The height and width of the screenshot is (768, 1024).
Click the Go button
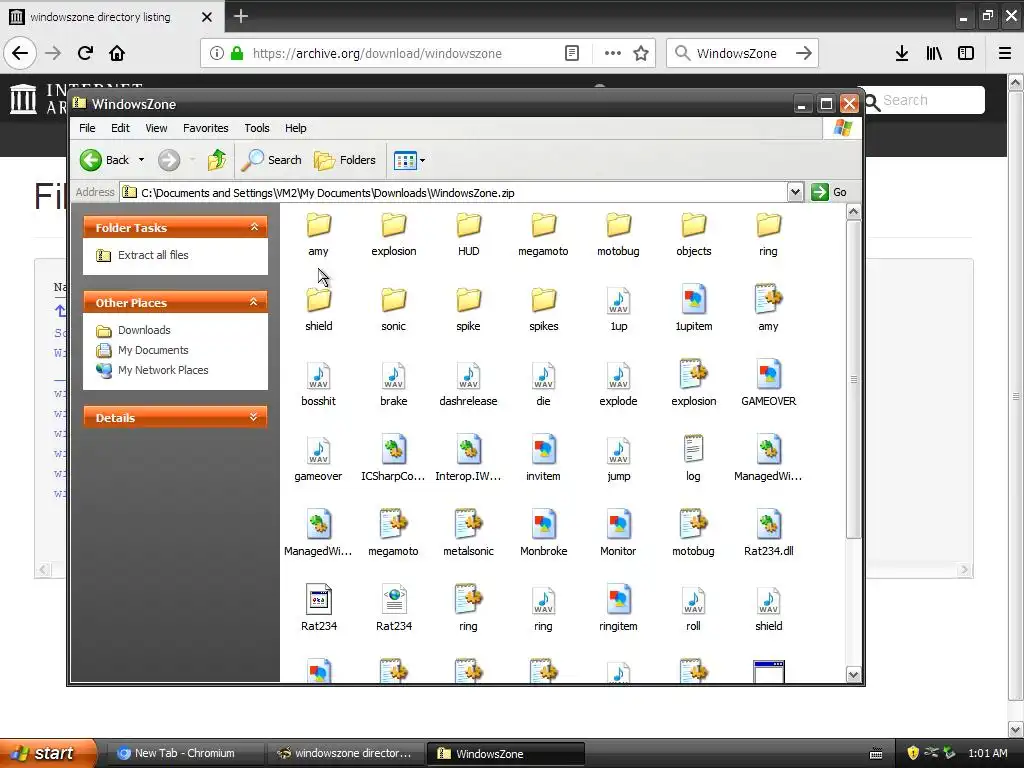(x=829, y=192)
